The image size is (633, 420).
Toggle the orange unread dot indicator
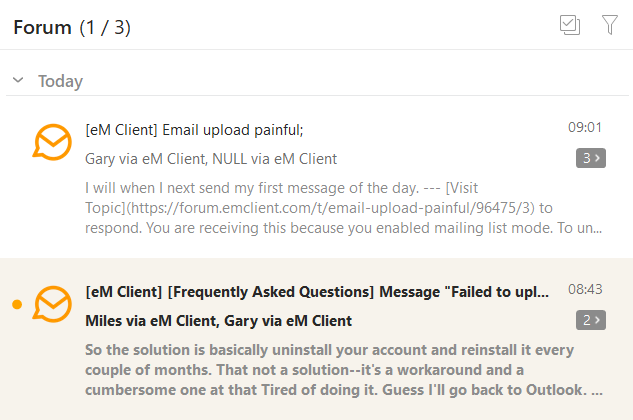point(16,304)
